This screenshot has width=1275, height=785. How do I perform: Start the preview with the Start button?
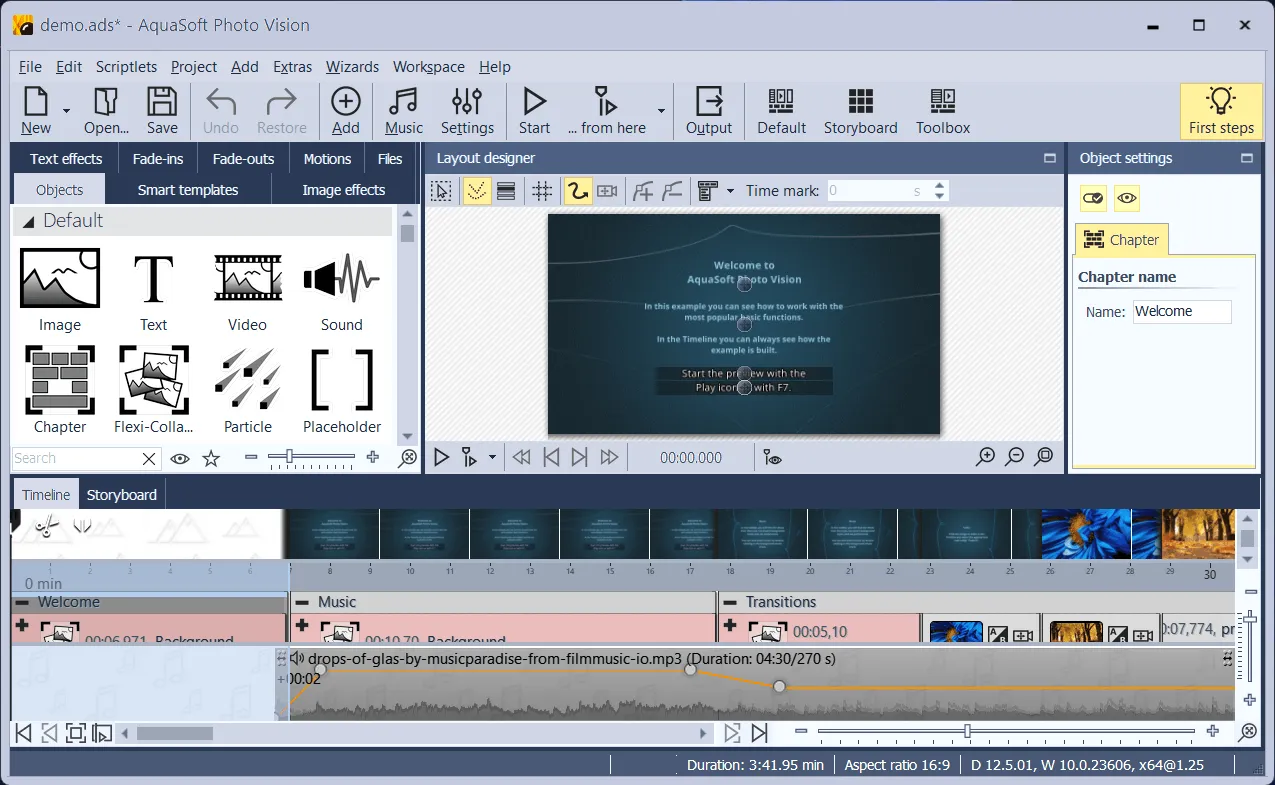coord(534,110)
